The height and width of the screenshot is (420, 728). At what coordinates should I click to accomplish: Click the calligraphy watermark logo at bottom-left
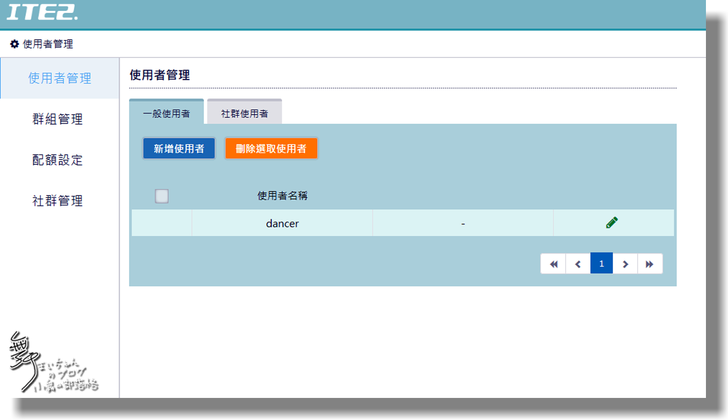pos(50,363)
